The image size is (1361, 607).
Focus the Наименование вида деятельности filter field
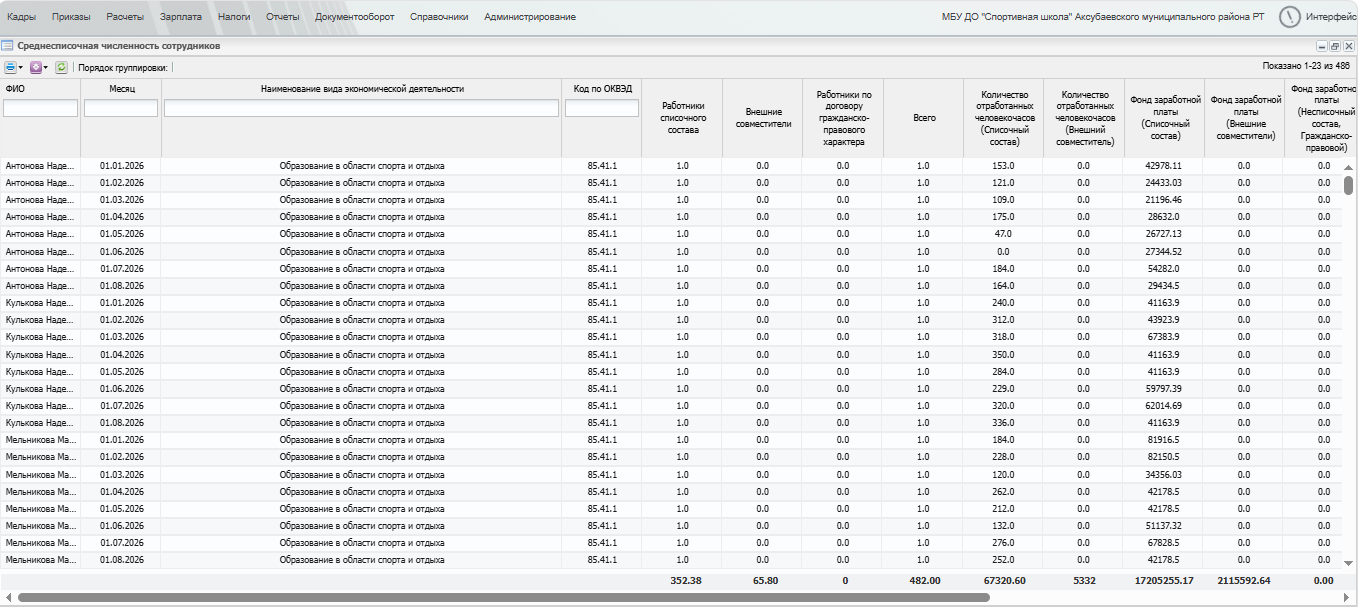pyautogui.click(x=362, y=108)
